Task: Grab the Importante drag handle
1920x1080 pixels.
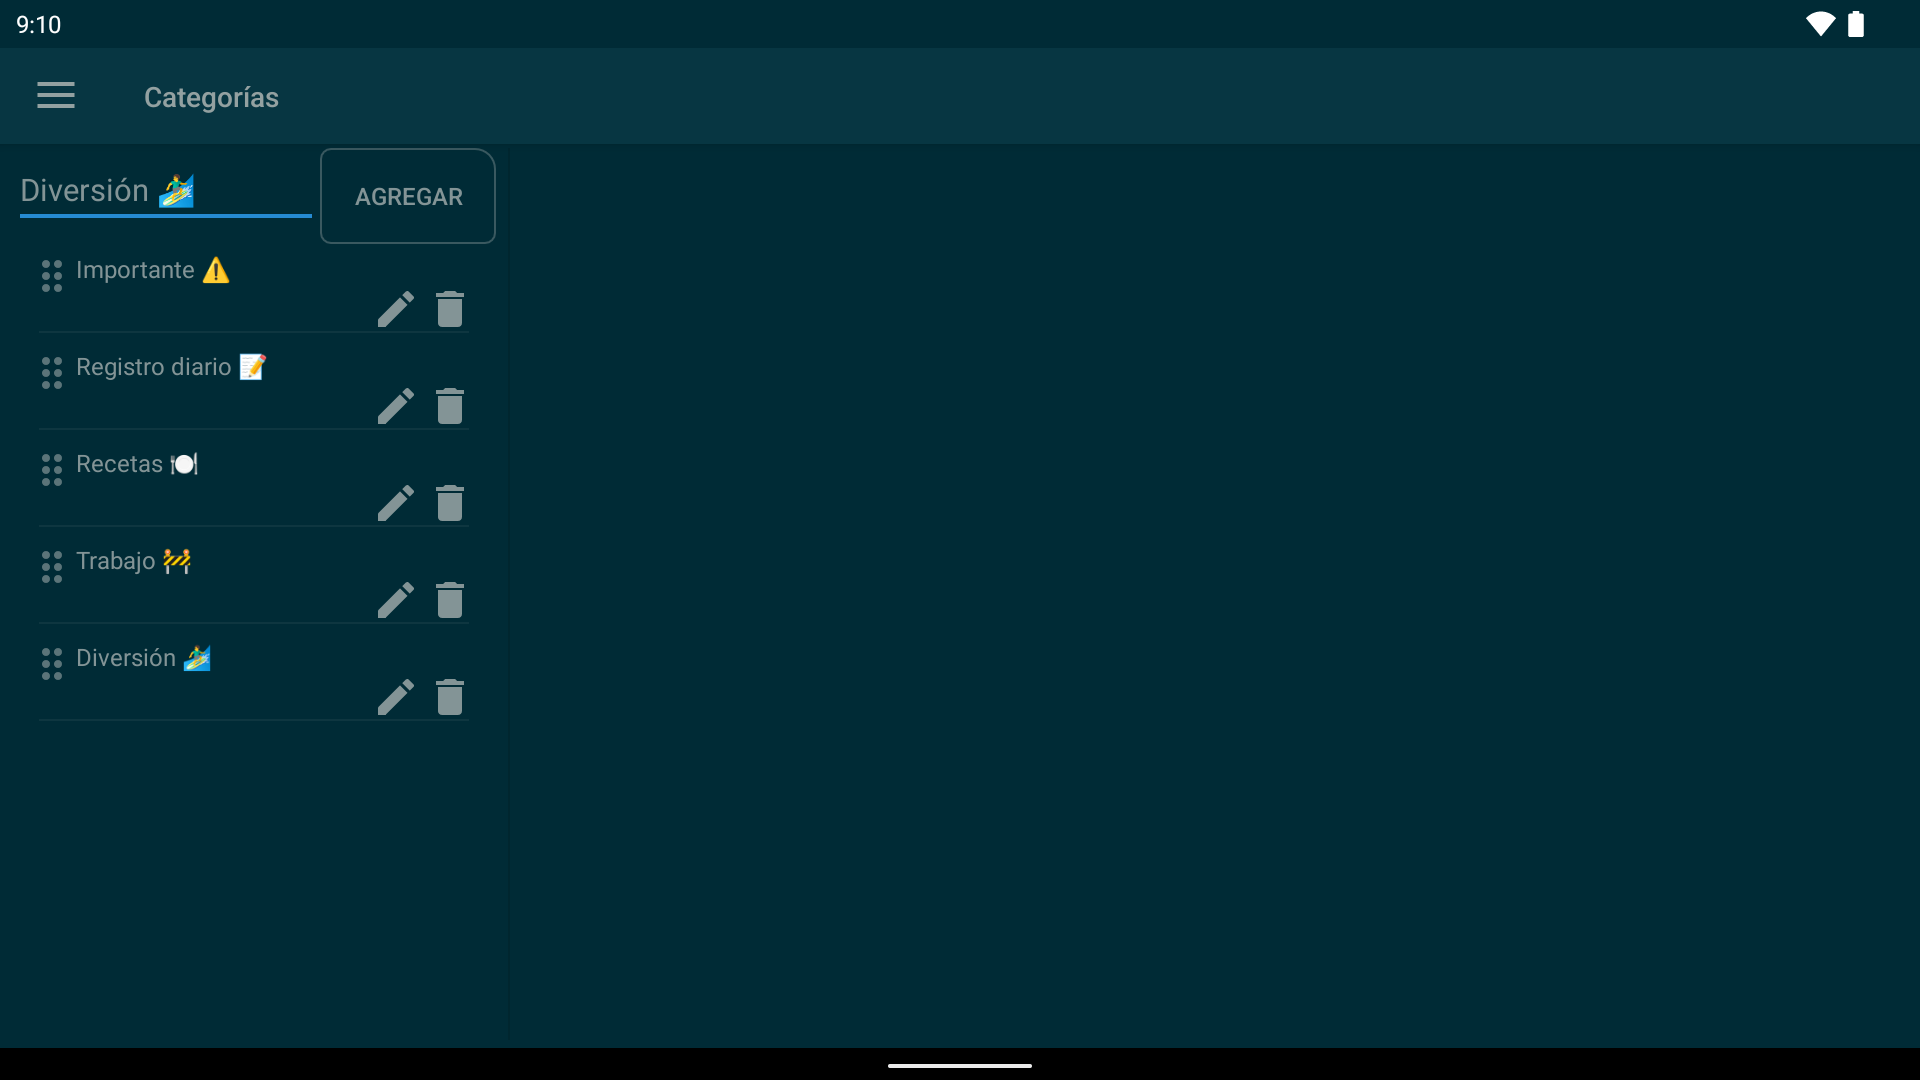Action: (52, 276)
